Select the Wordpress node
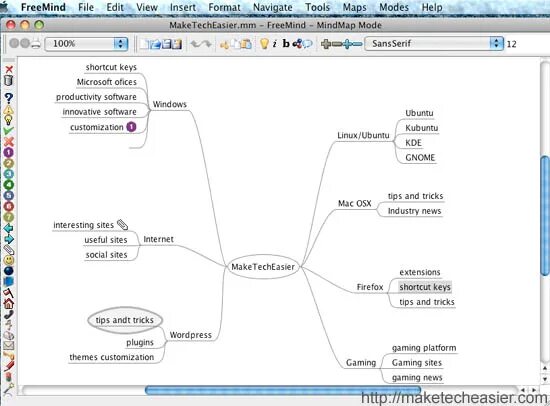The height and width of the screenshot is (406, 550). click(x=191, y=335)
